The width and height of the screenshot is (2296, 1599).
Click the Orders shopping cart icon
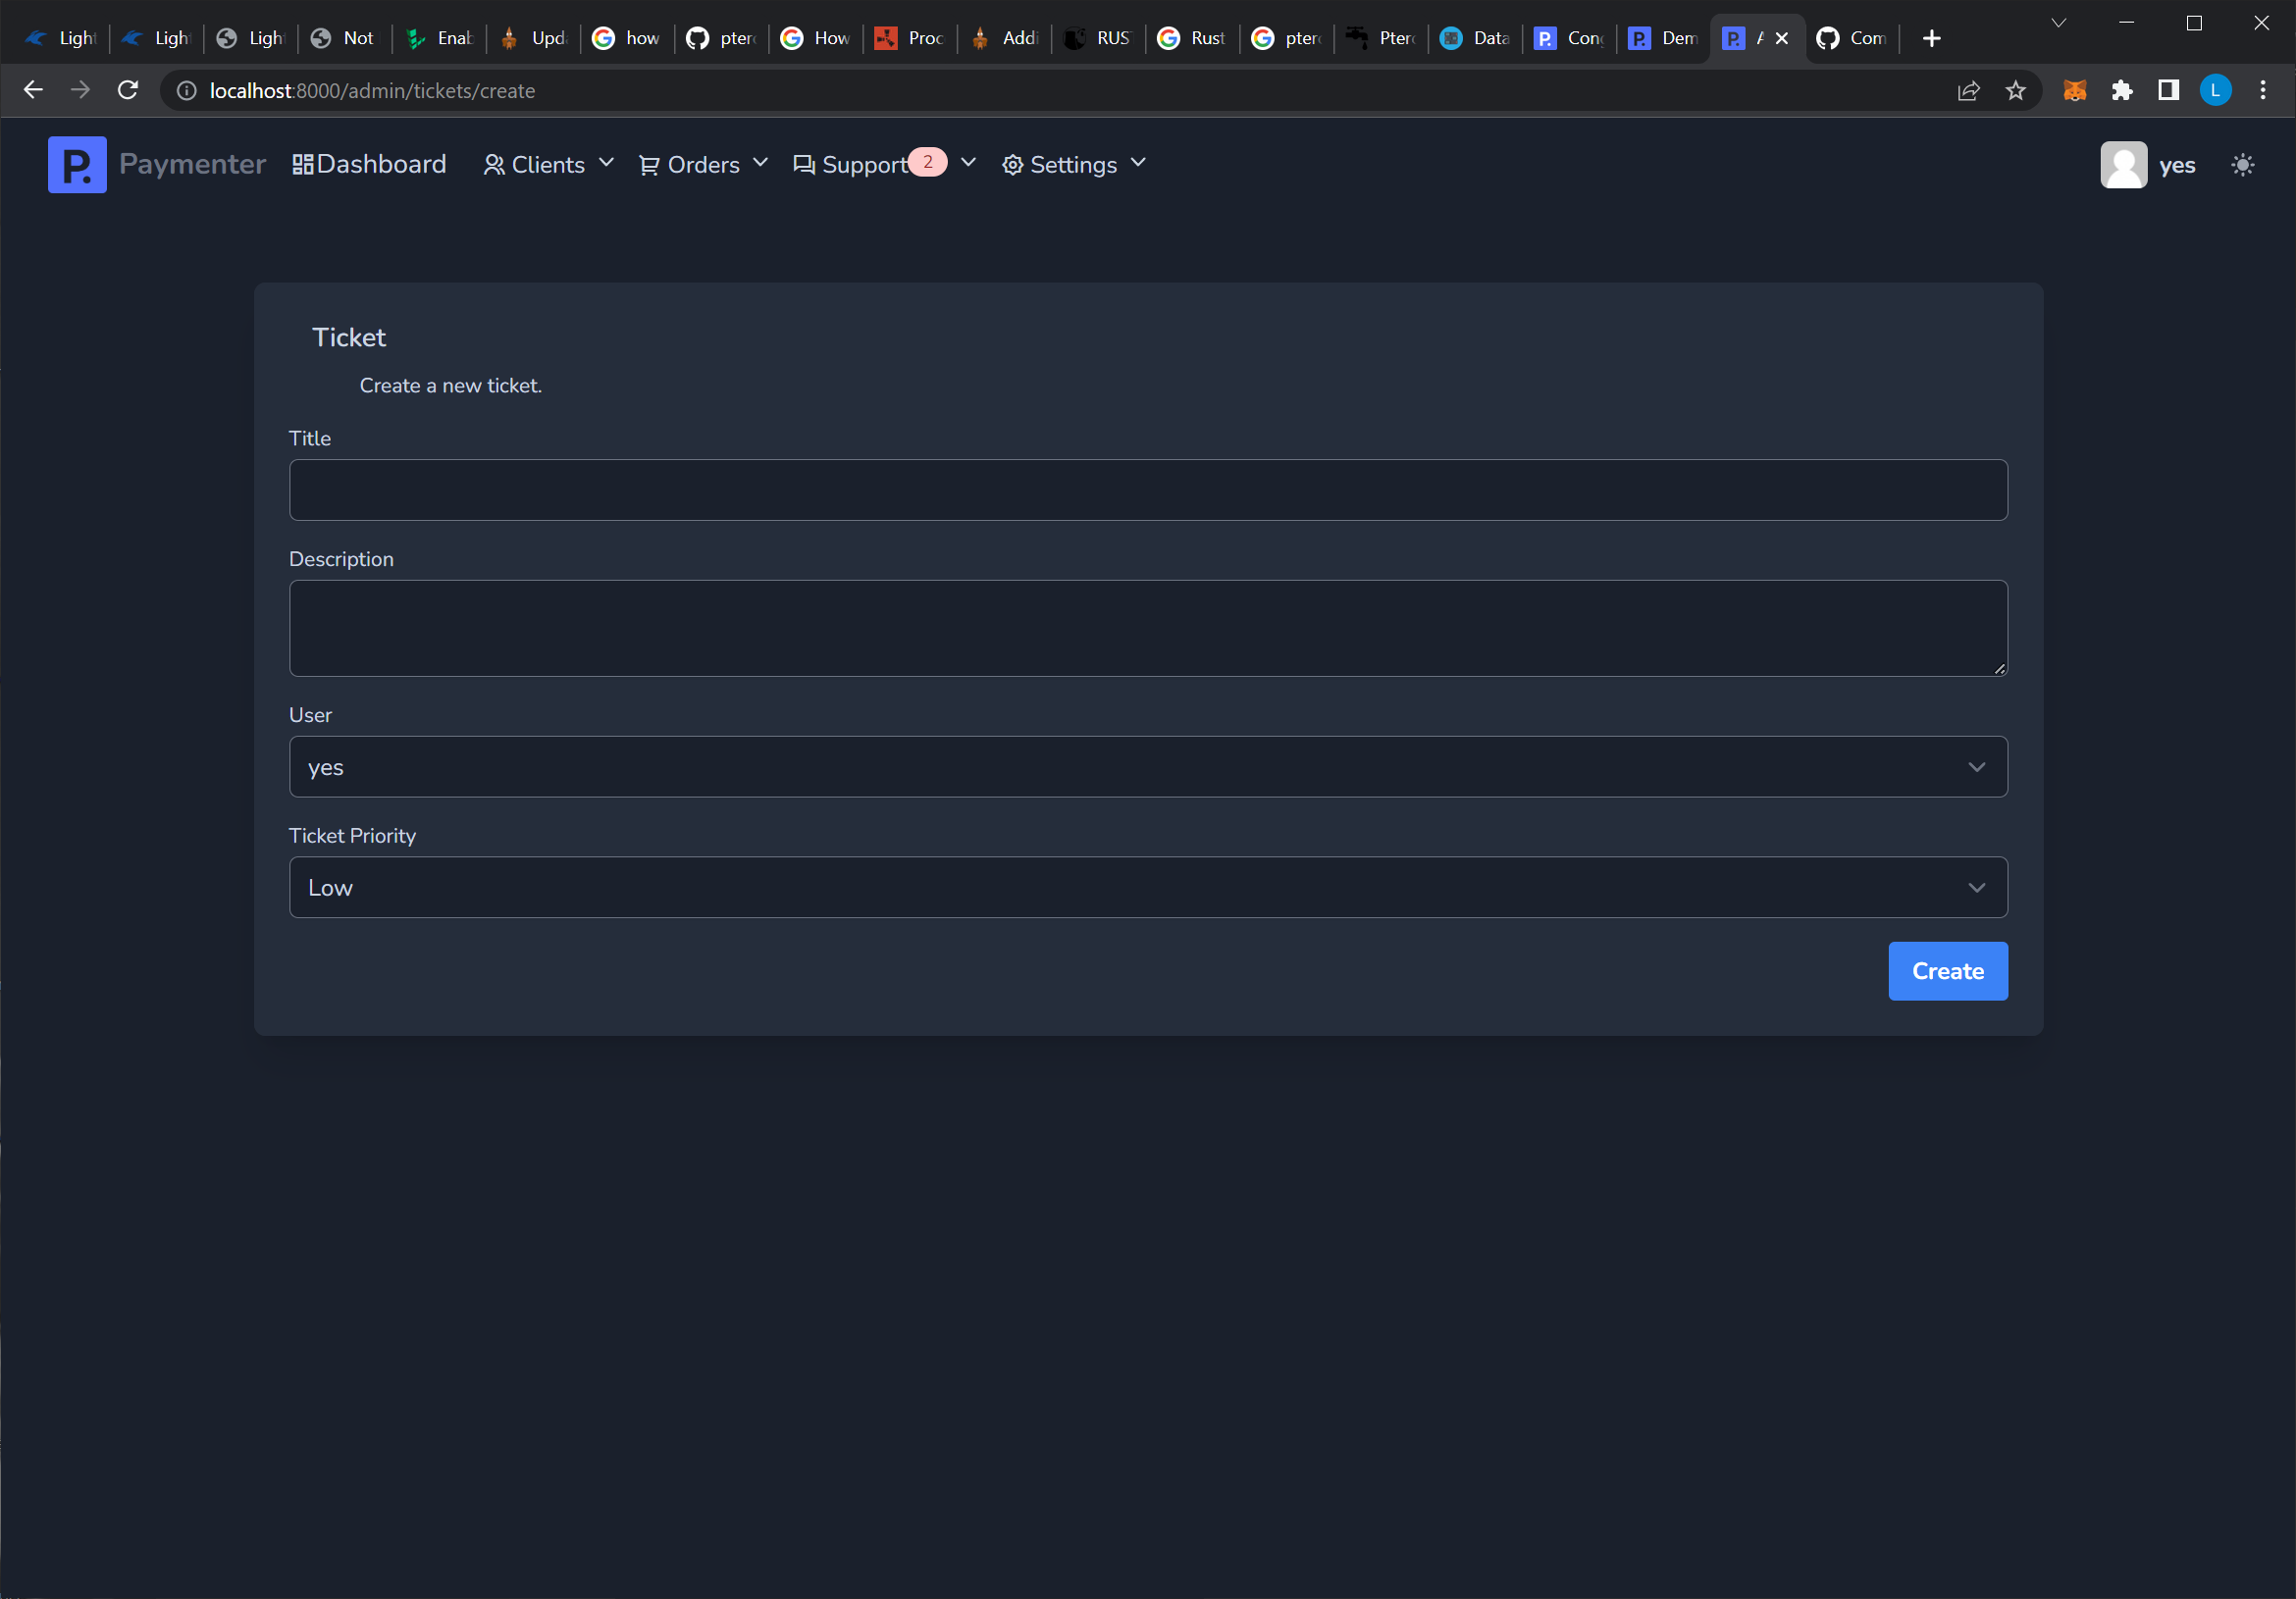pos(649,164)
